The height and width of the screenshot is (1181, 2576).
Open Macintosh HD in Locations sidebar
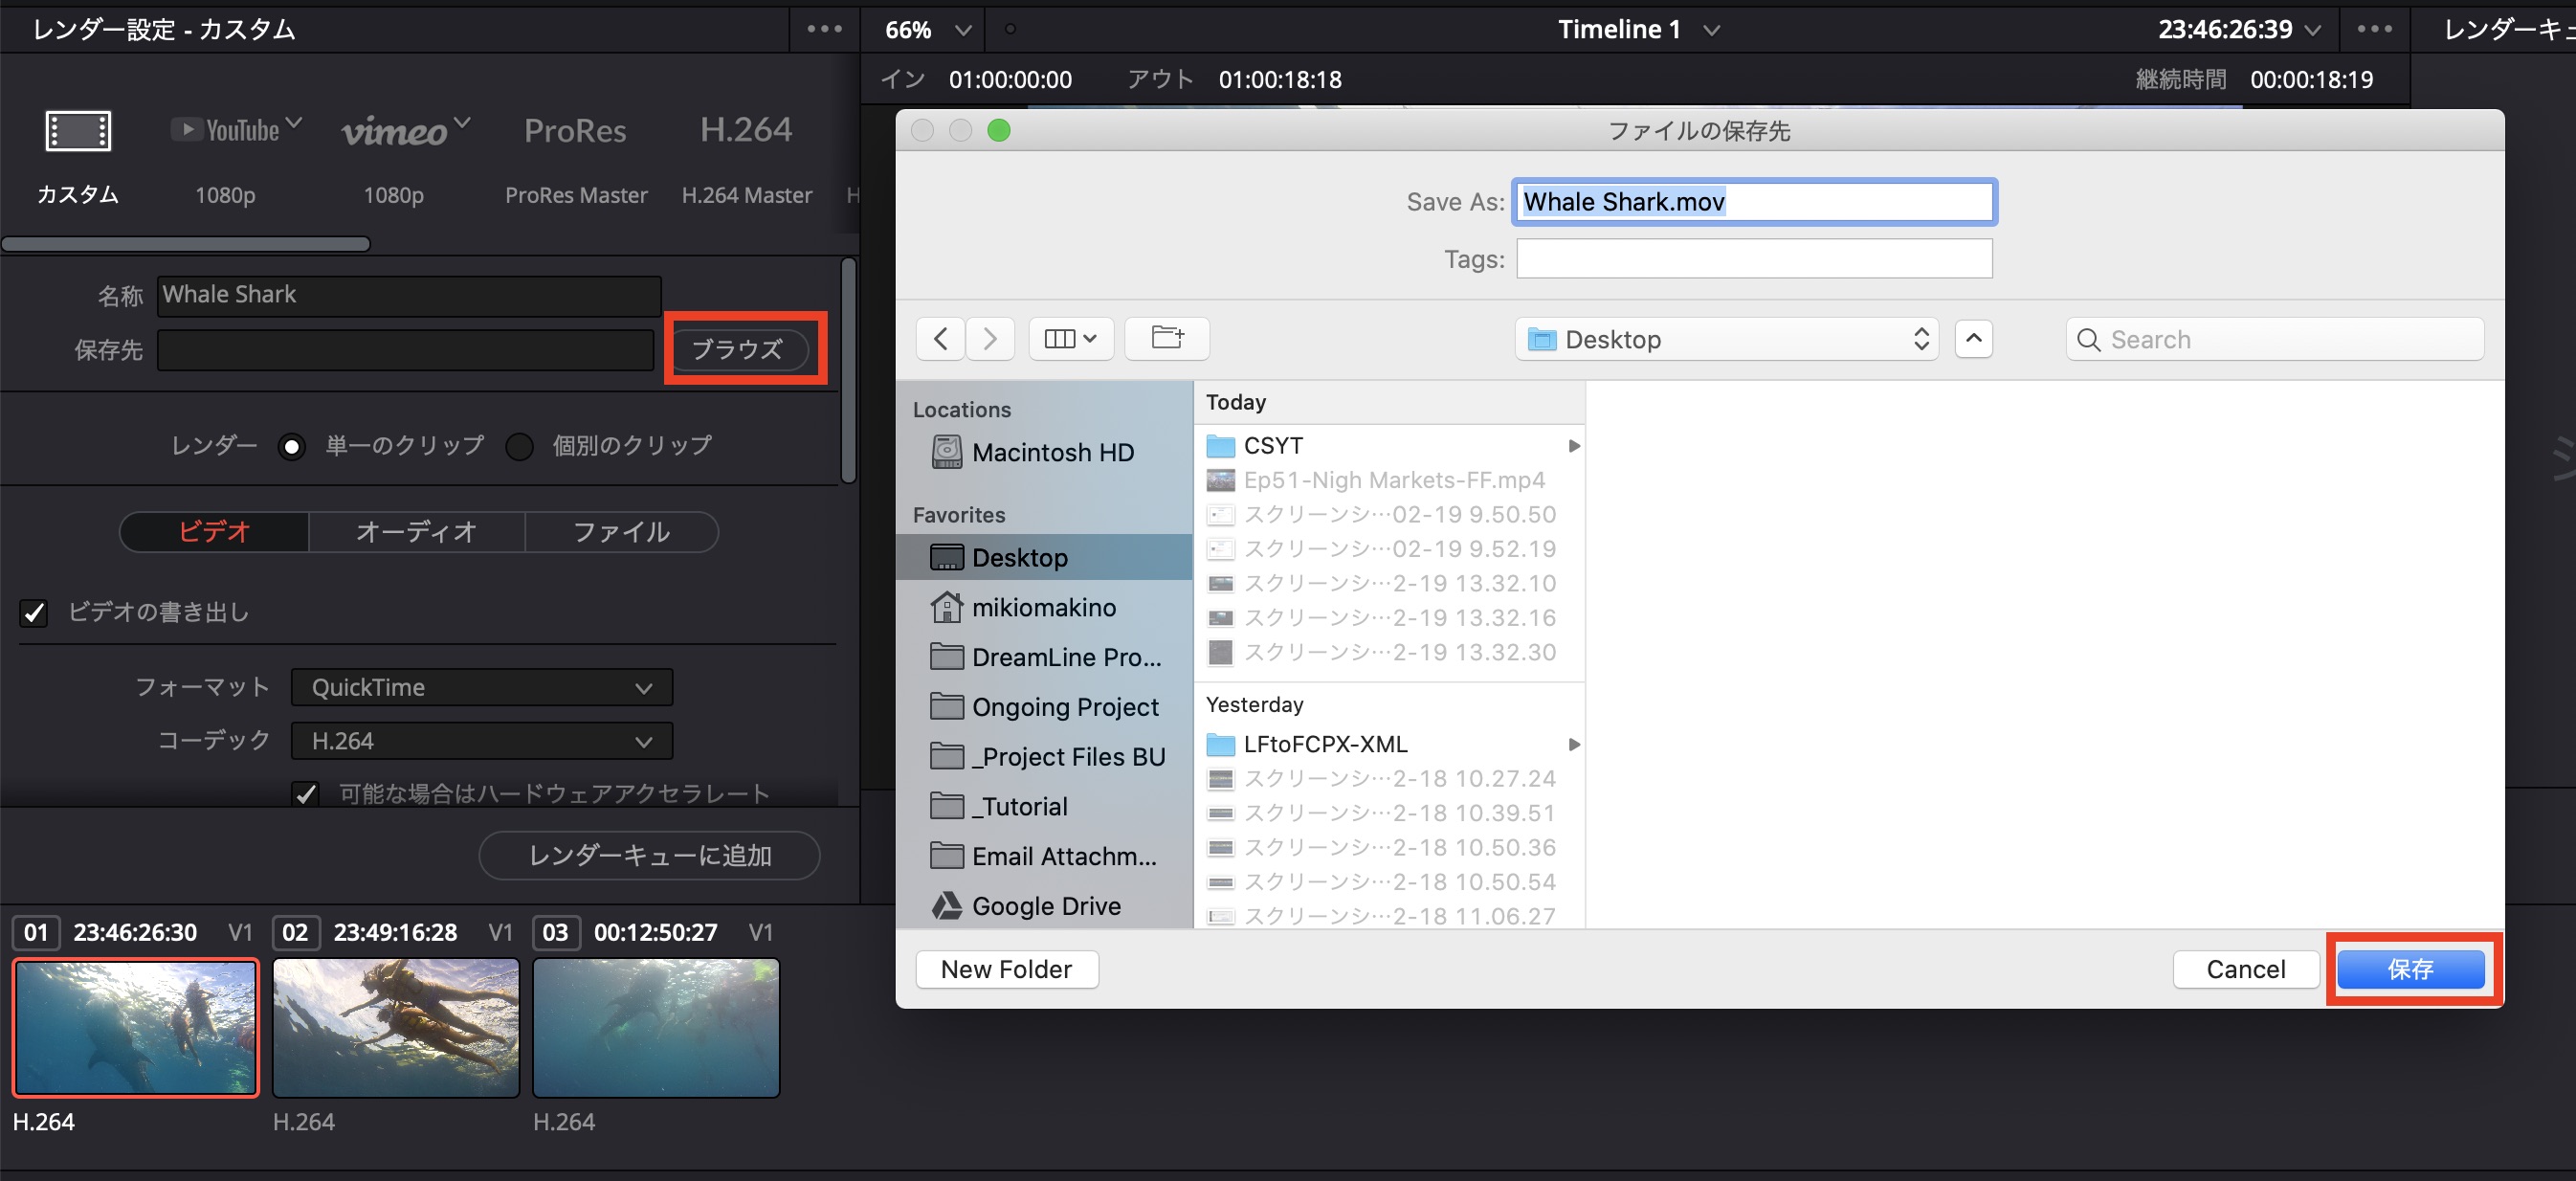[x=1051, y=452]
